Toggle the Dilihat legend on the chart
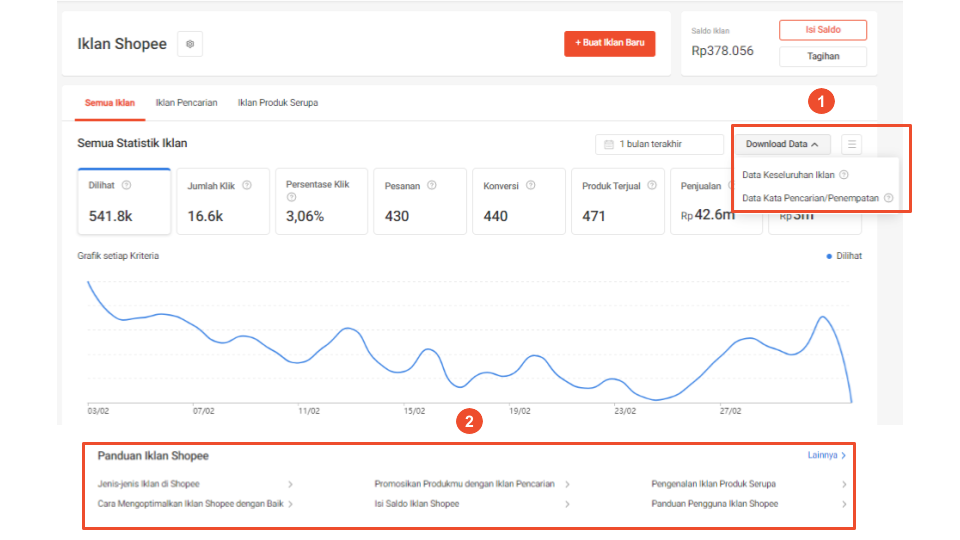 click(844, 256)
